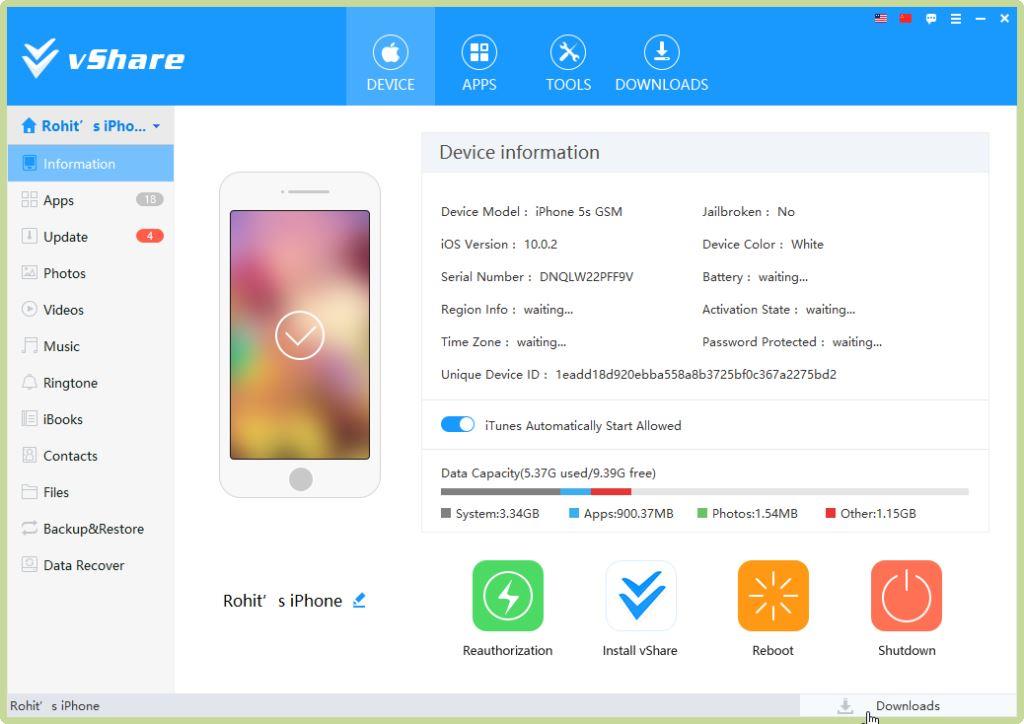Click the iPhone screen preview image

300,335
